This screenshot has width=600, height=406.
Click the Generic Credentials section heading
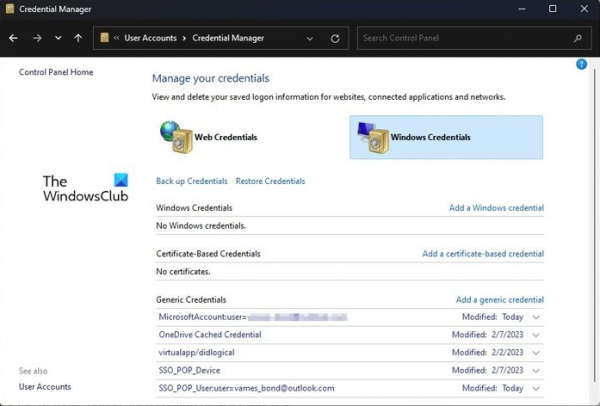click(x=191, y=300)
